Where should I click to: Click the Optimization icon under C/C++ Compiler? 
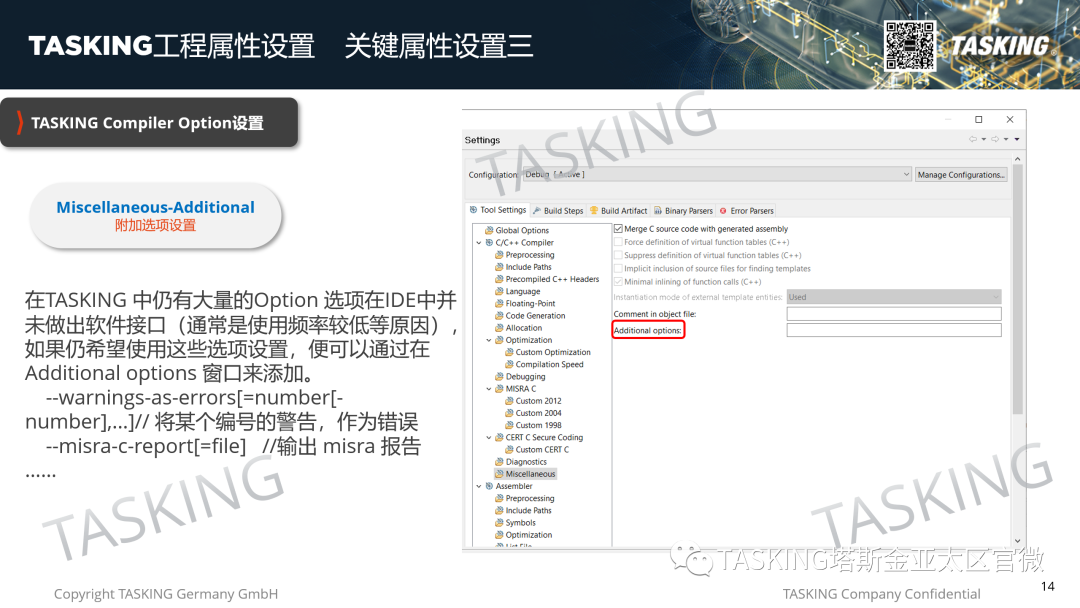tap(499, 340)
